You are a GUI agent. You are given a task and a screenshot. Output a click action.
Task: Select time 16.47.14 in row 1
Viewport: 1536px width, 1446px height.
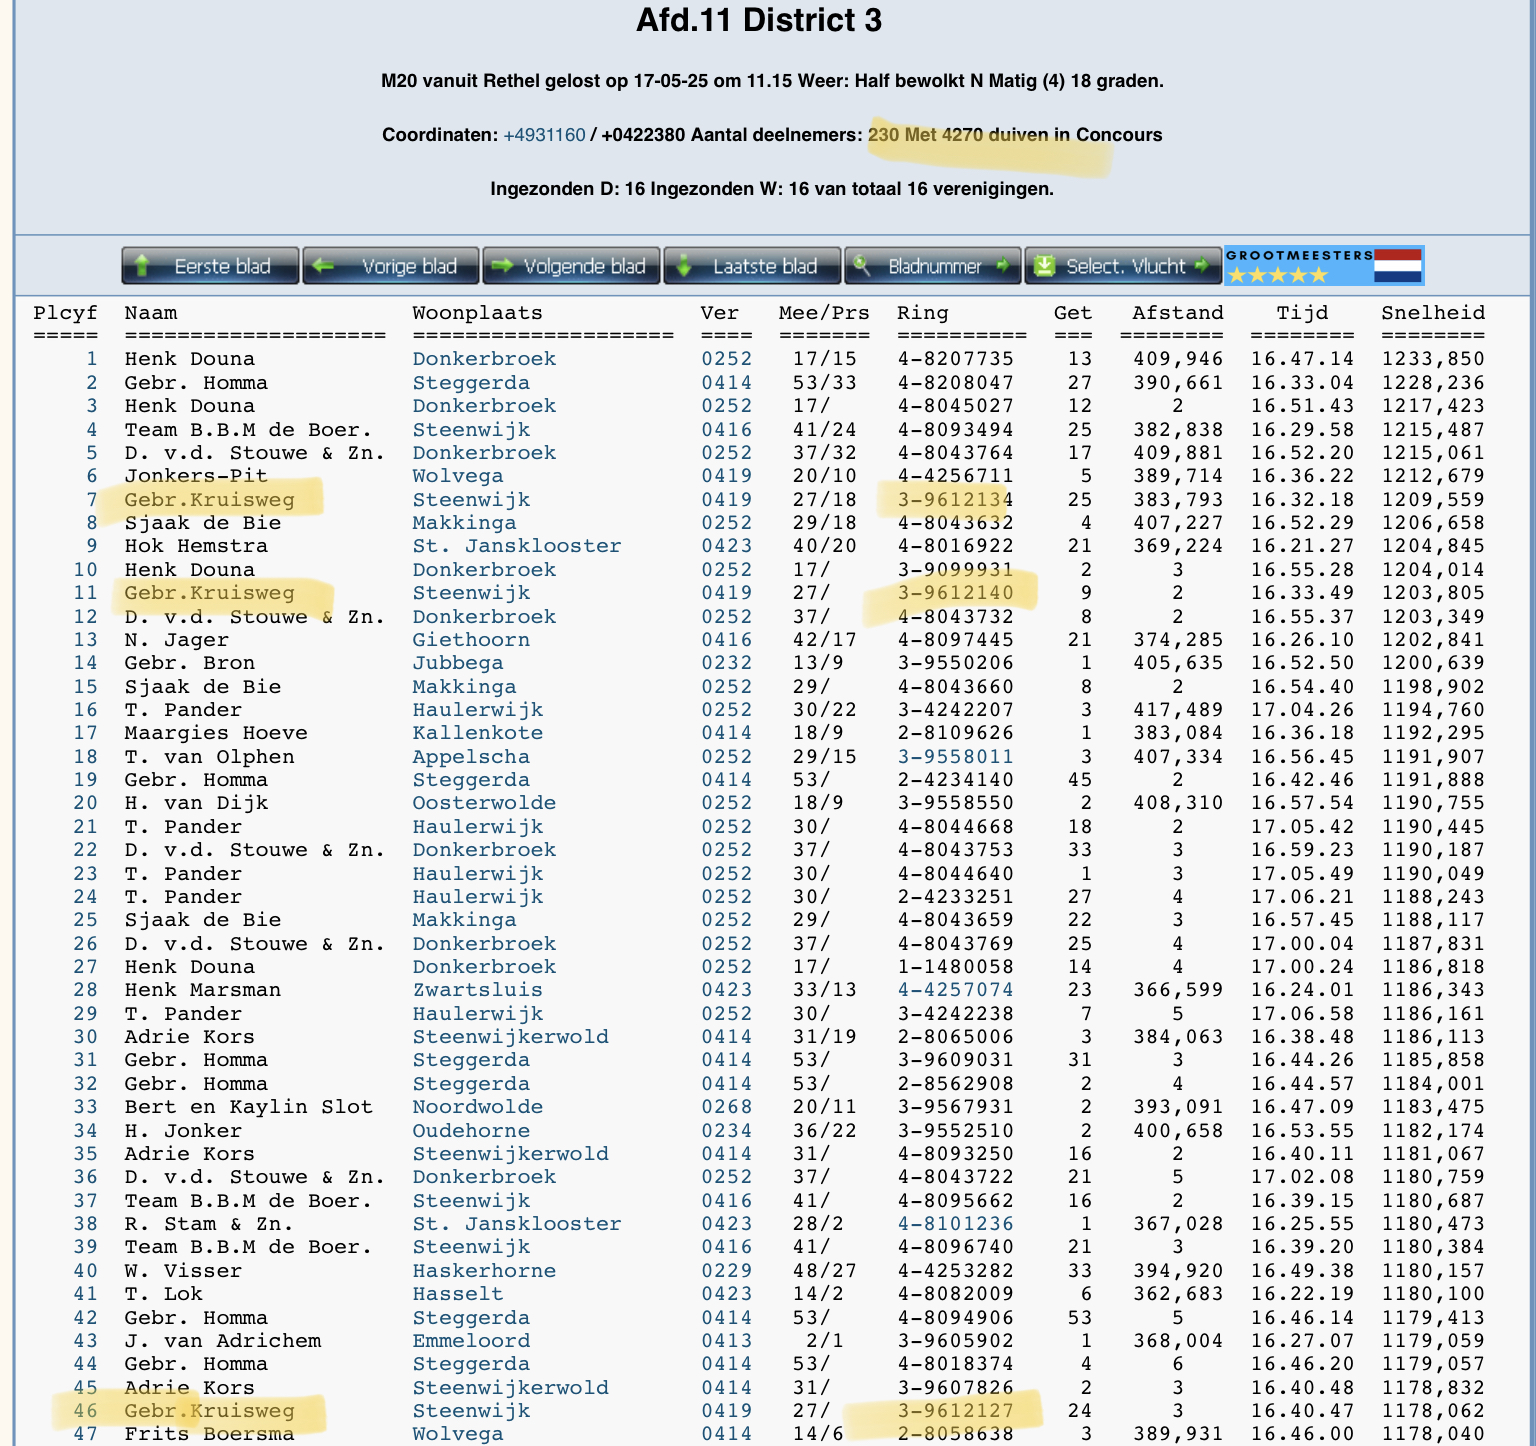(1302, 359)
